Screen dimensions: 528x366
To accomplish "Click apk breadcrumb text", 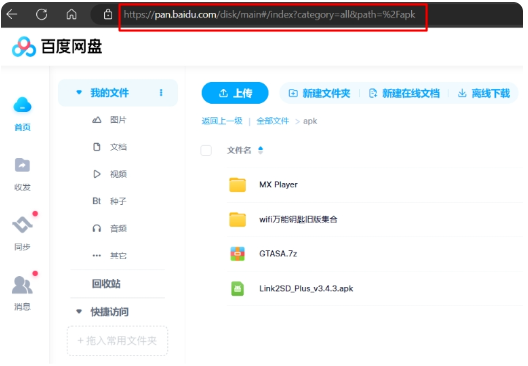I will 310,121.
